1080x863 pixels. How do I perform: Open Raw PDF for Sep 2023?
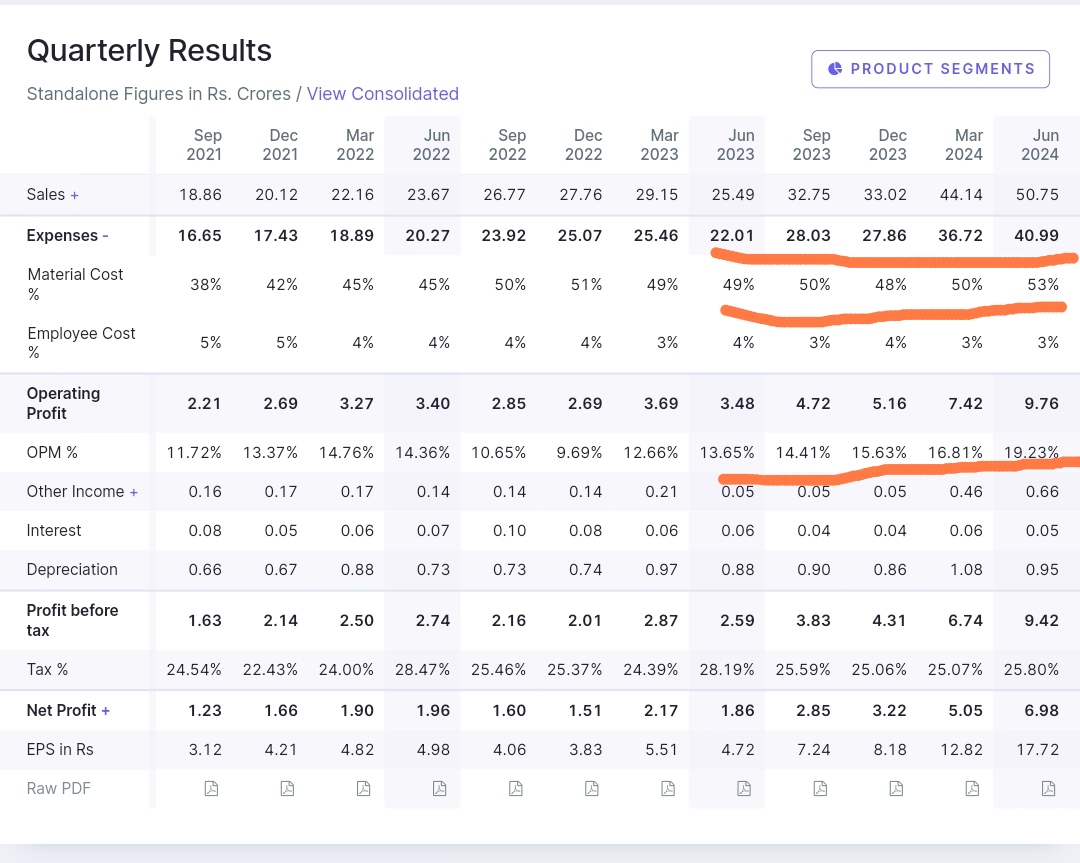click(819, 788)
